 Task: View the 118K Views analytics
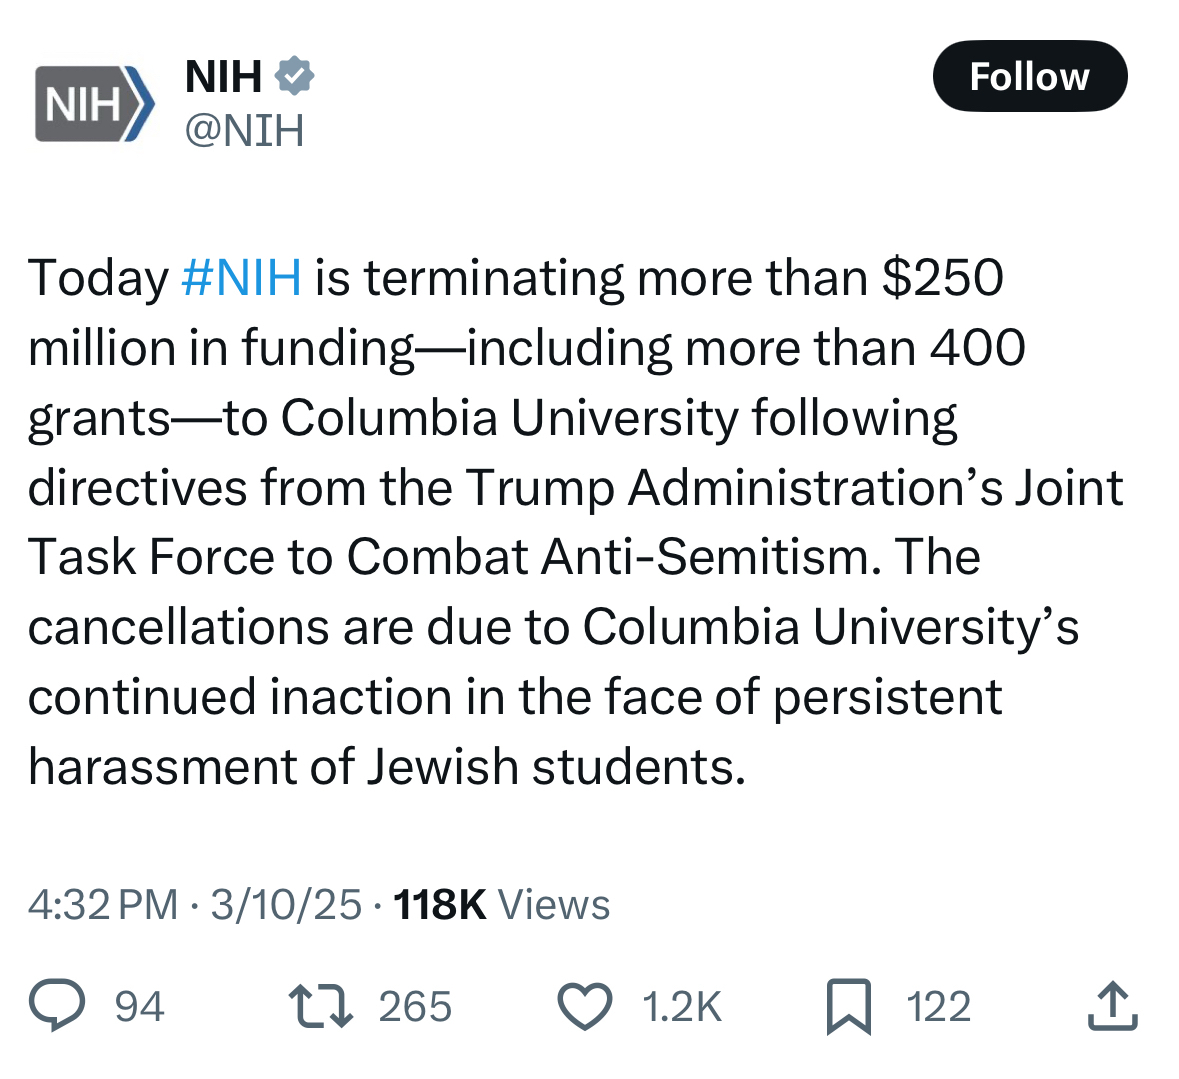(x=502, y=904)
